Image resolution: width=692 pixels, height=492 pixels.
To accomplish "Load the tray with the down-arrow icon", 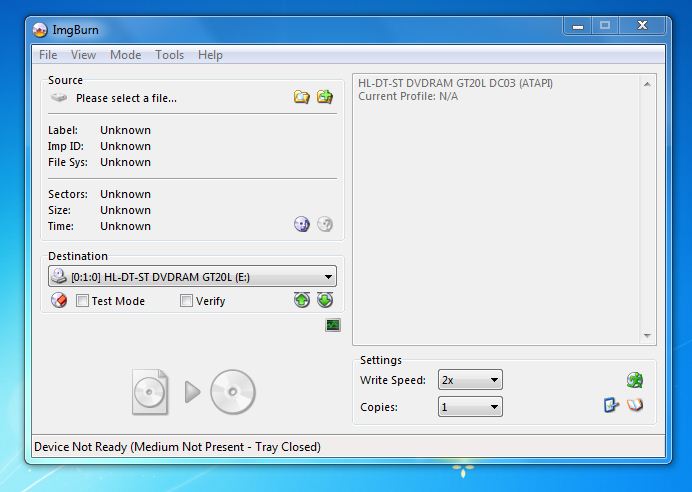I will pyautogui.click(x=325, y=300).
